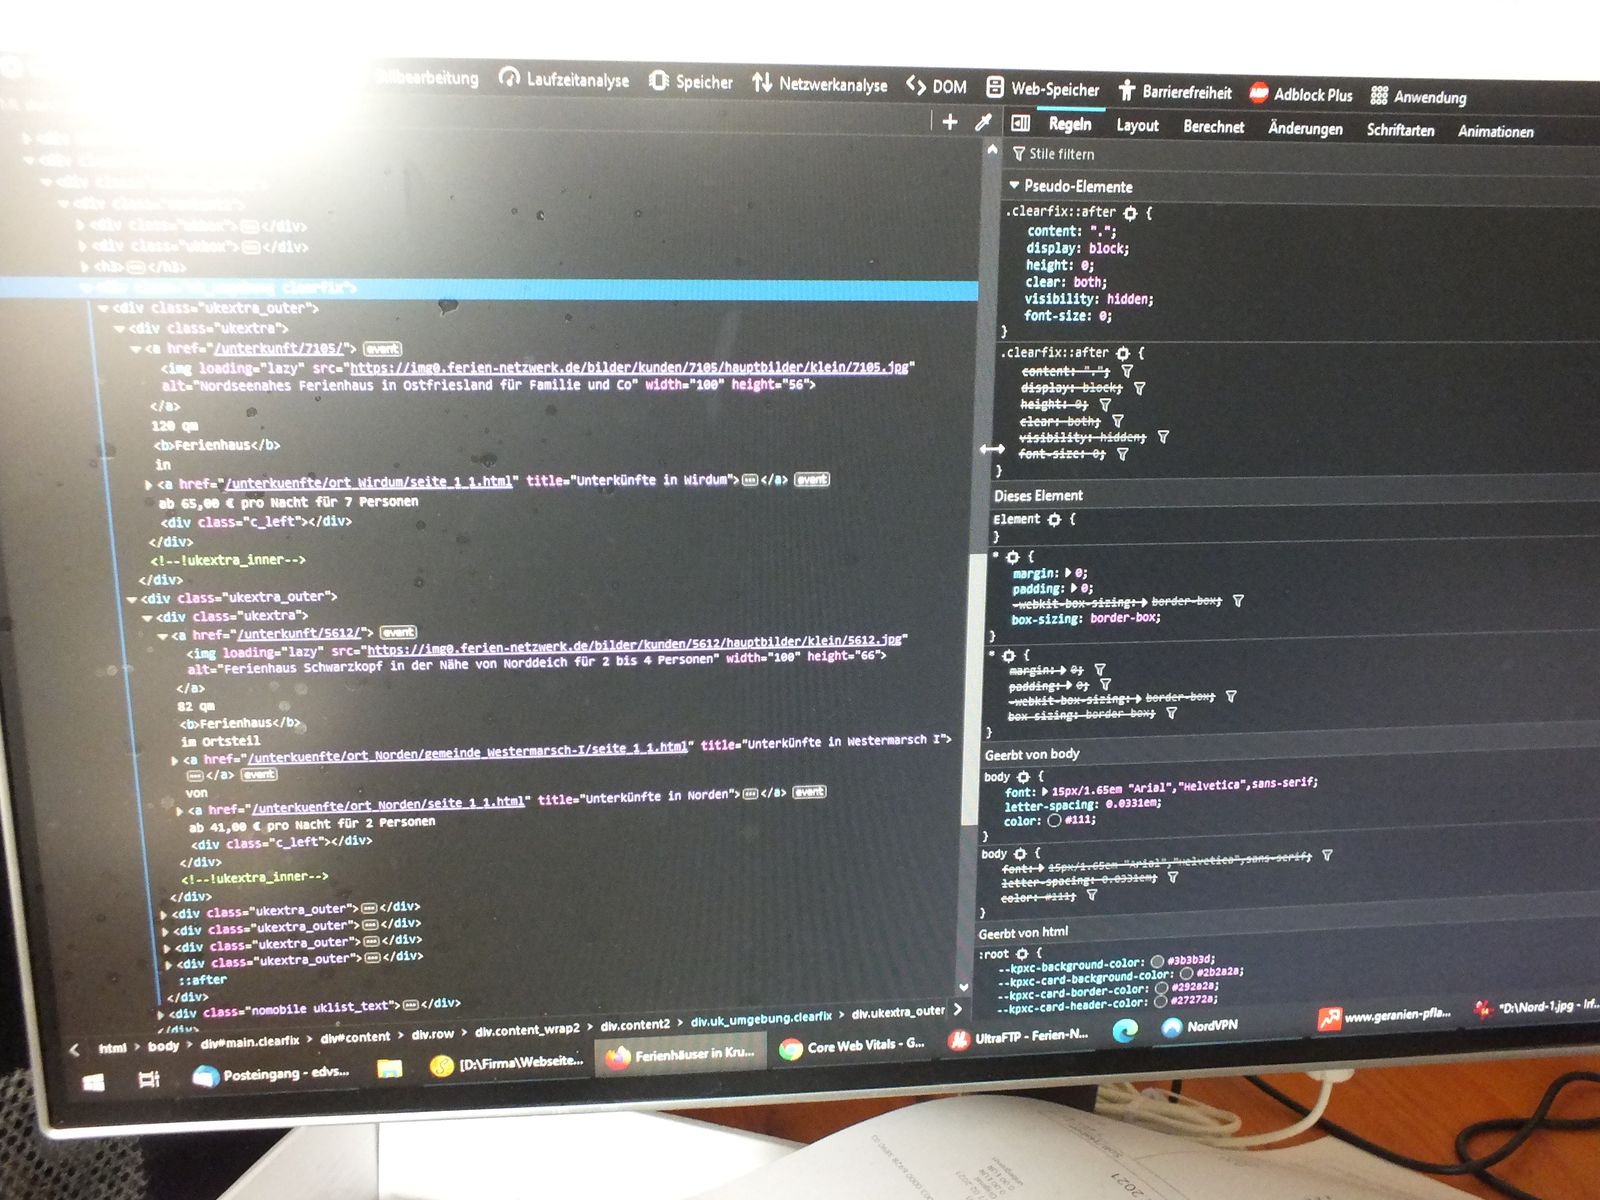Viewport: 1600px width, 1200px height.
Task: Switch to the Schriftarten tab
Action: click(x=1400, y=130)
